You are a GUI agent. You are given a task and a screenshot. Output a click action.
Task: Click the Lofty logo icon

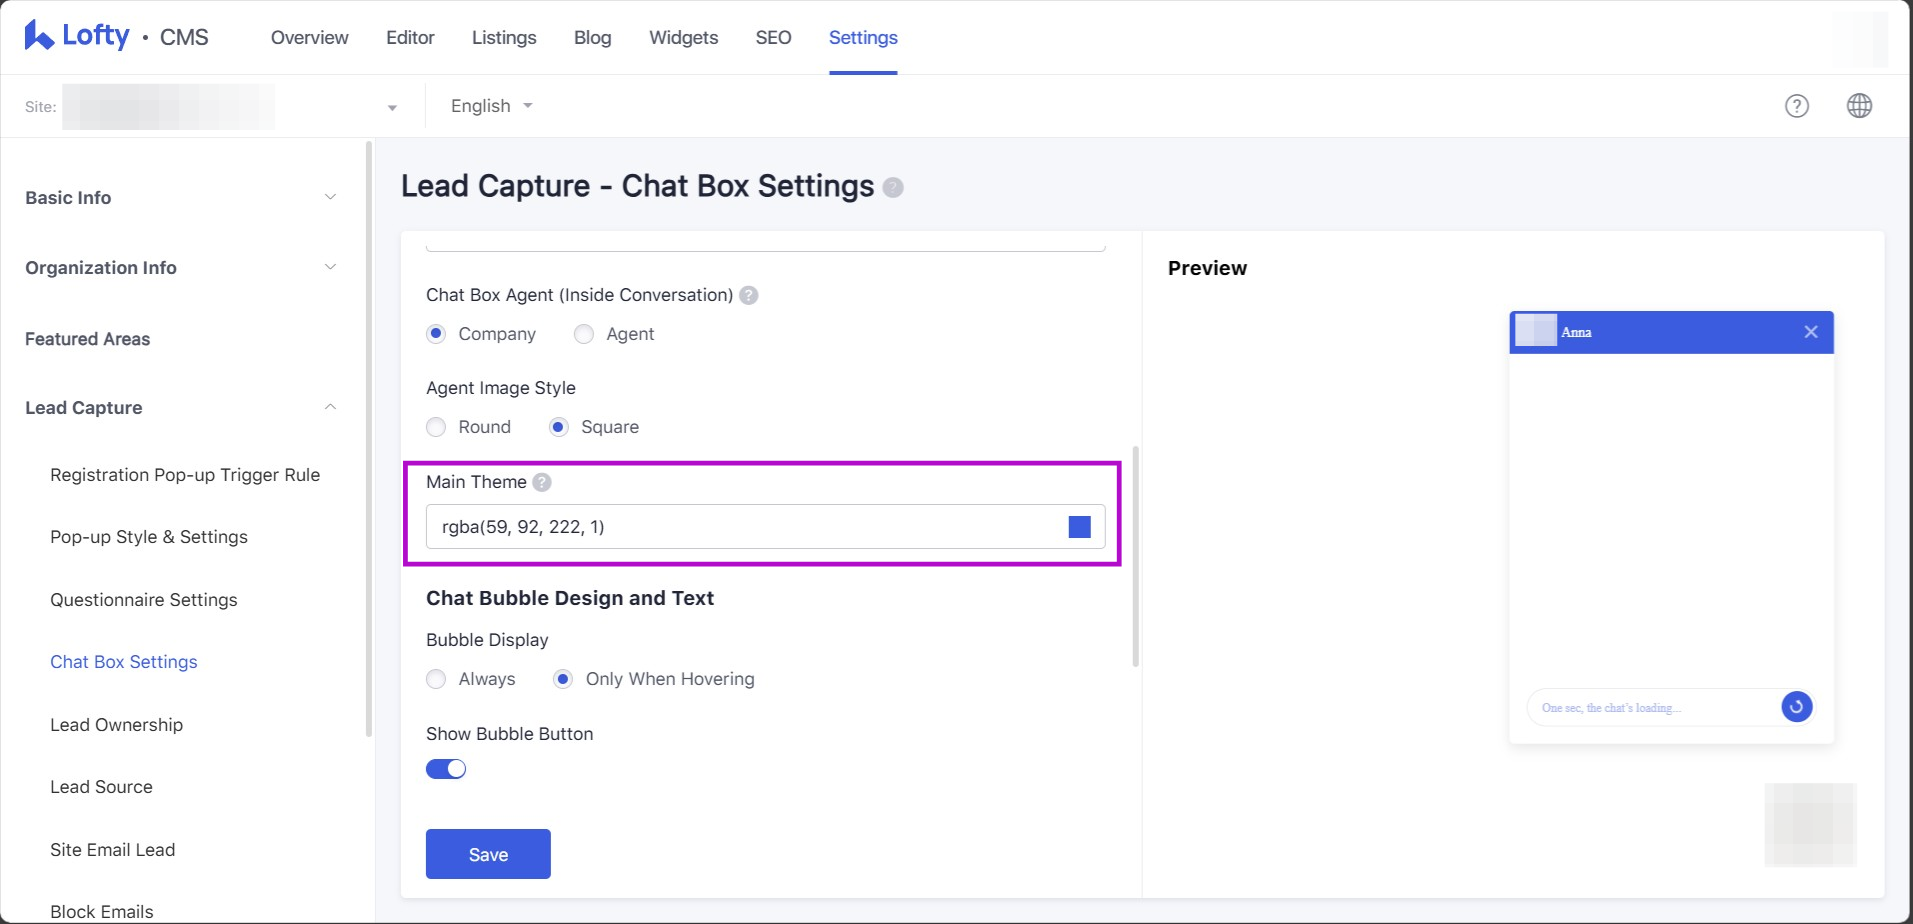click(x=39, y=36)
